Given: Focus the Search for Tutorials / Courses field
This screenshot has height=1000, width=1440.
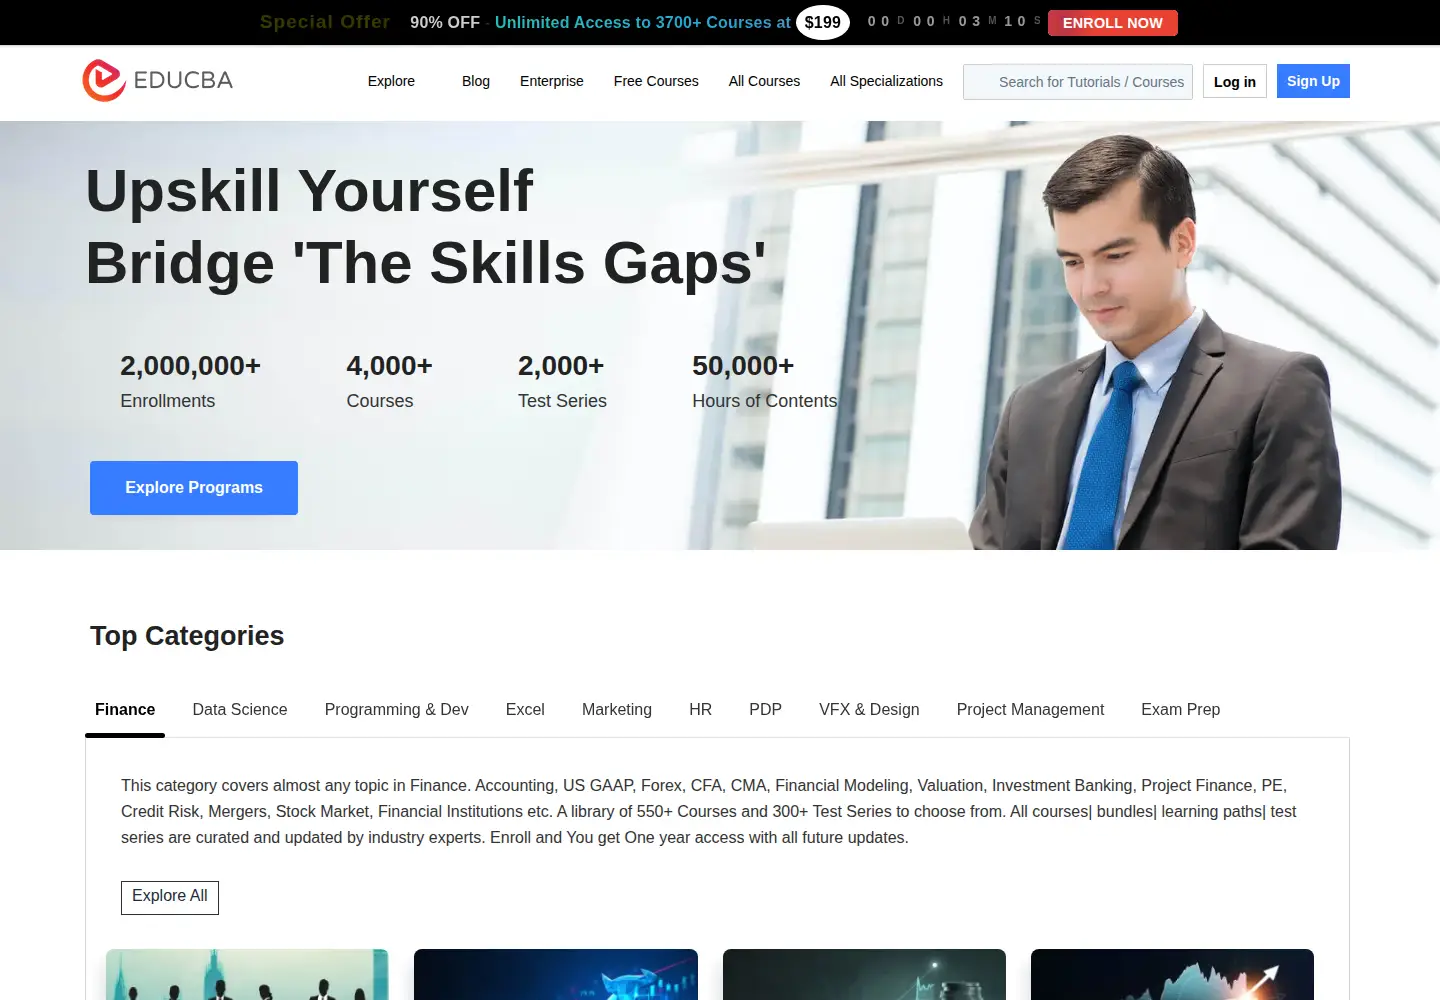Looking at the screenshot, I should (x=1078, y=82).
